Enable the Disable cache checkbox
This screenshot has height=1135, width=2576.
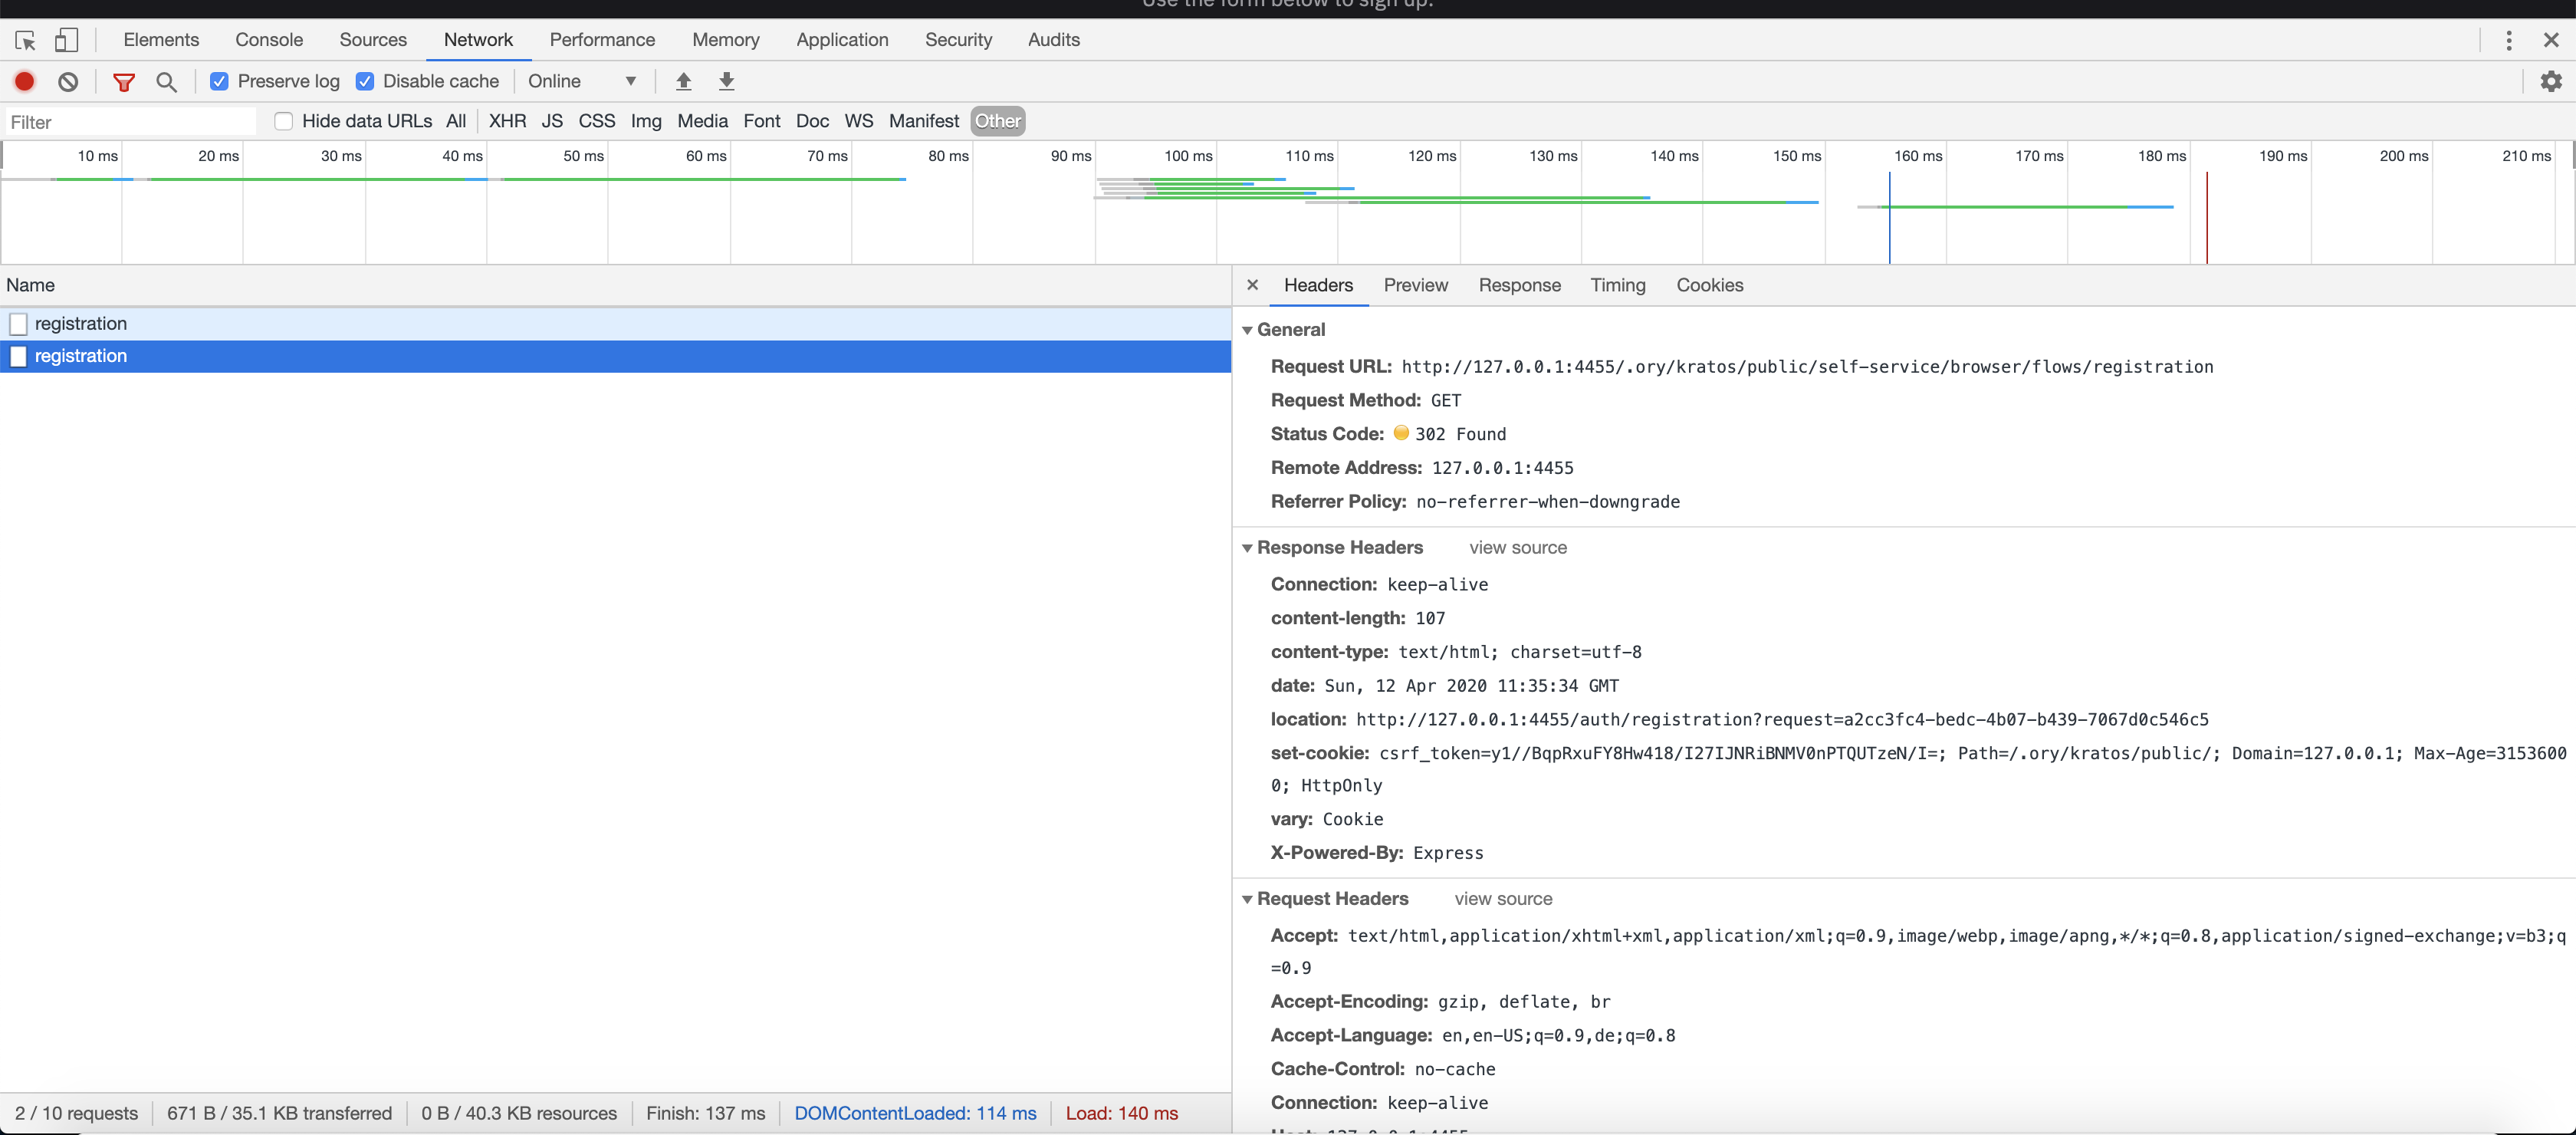tap(363, 81)
